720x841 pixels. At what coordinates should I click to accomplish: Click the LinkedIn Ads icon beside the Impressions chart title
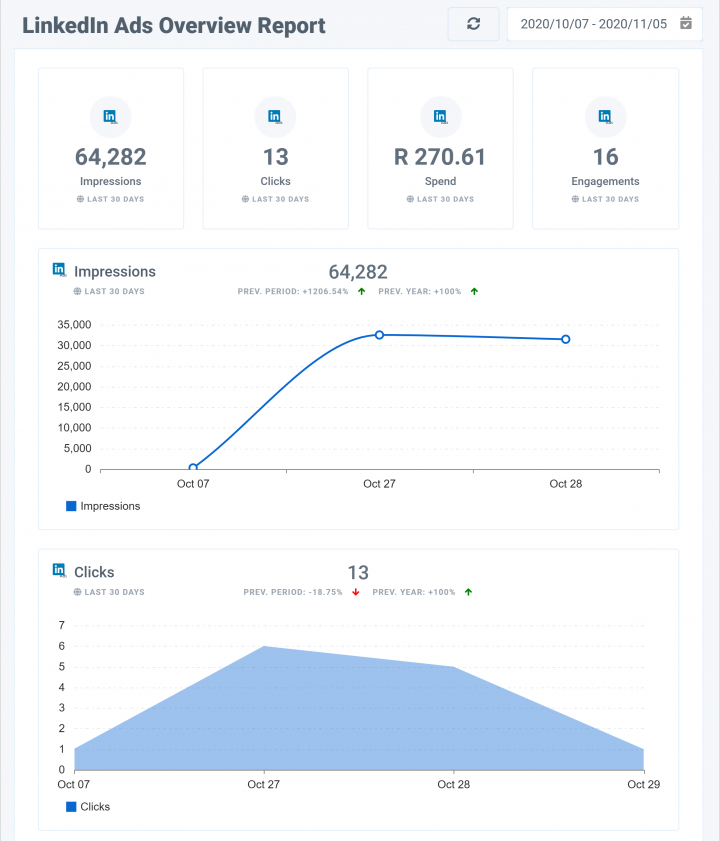pos(59,269)
